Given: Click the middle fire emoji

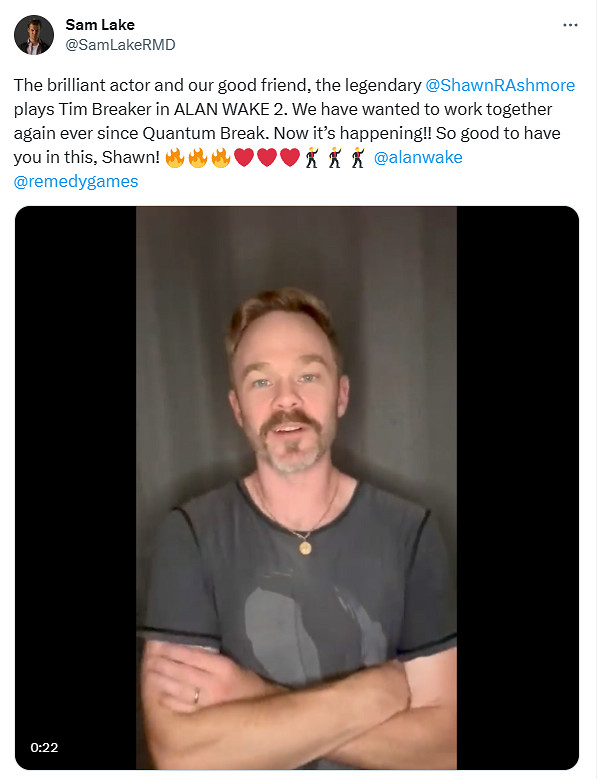Looking at the screenshot, I should pos(198,157).
